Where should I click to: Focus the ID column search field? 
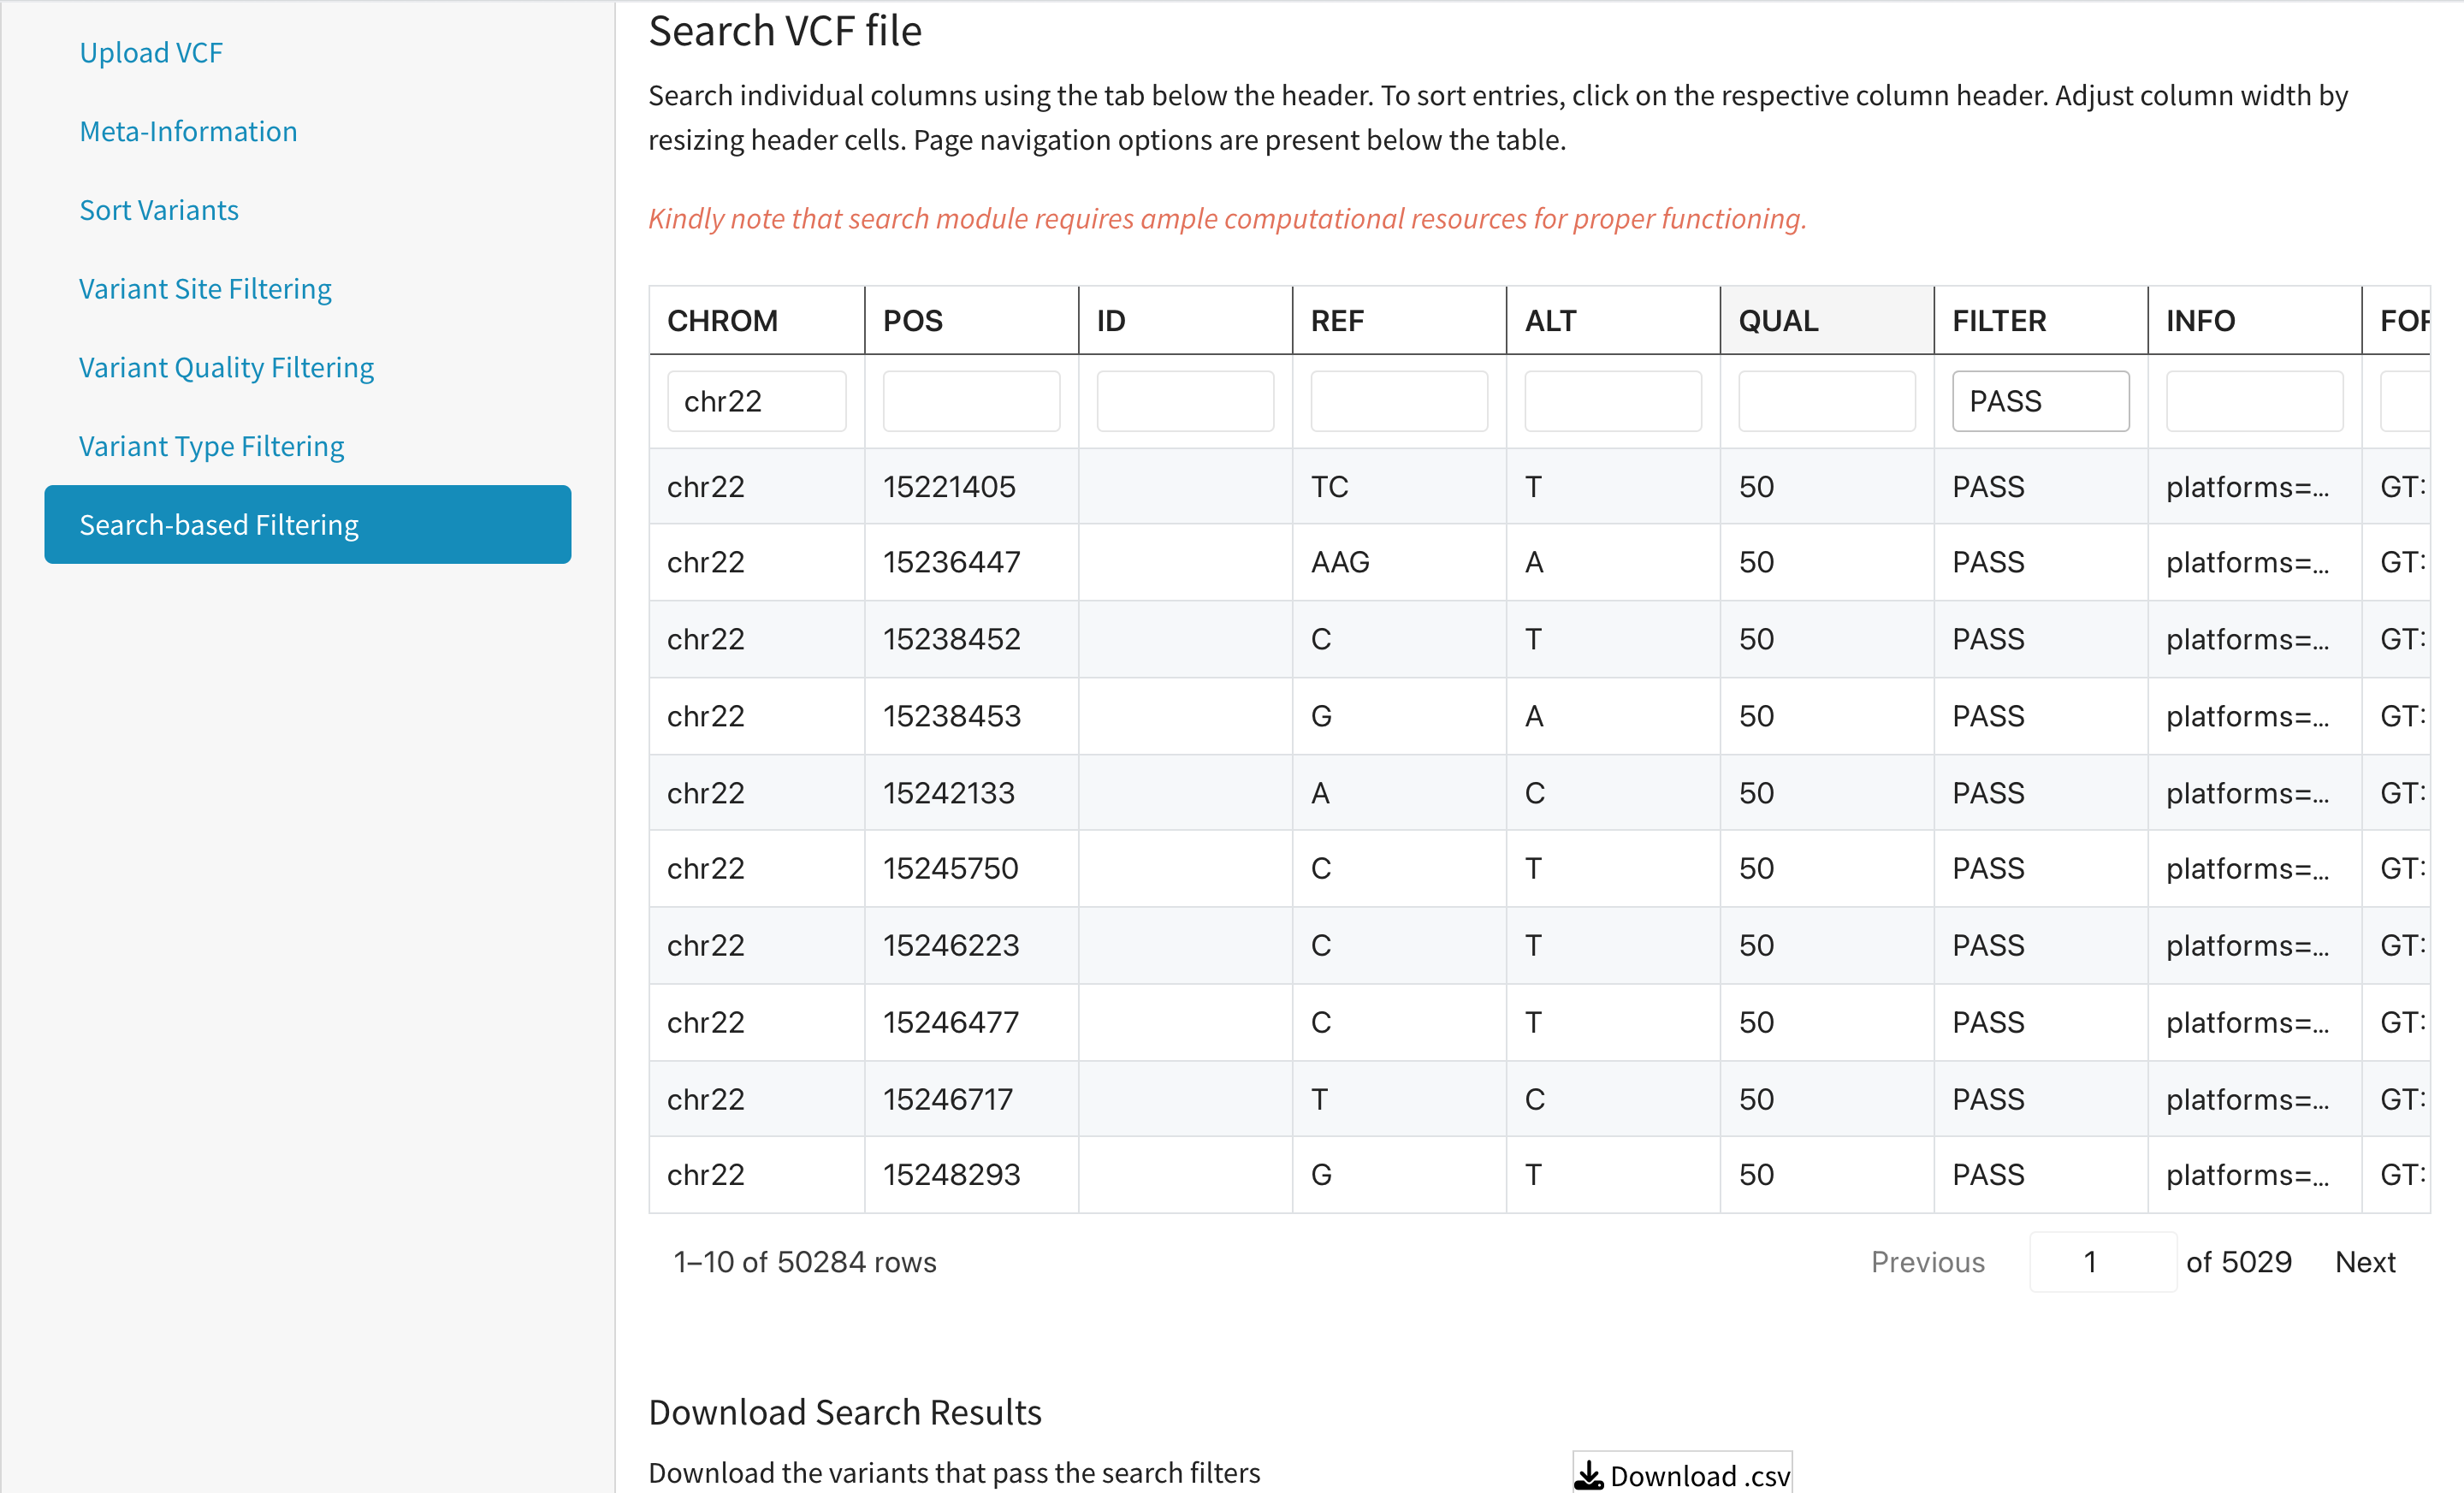(1185, 402)
